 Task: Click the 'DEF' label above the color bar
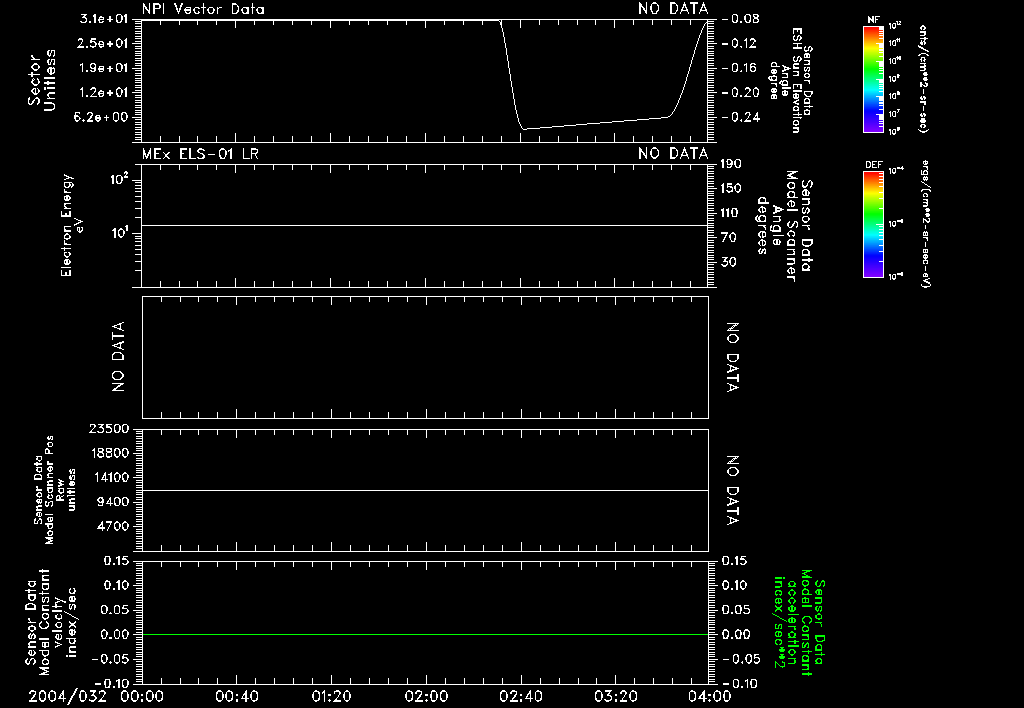(x=873, y=165)
